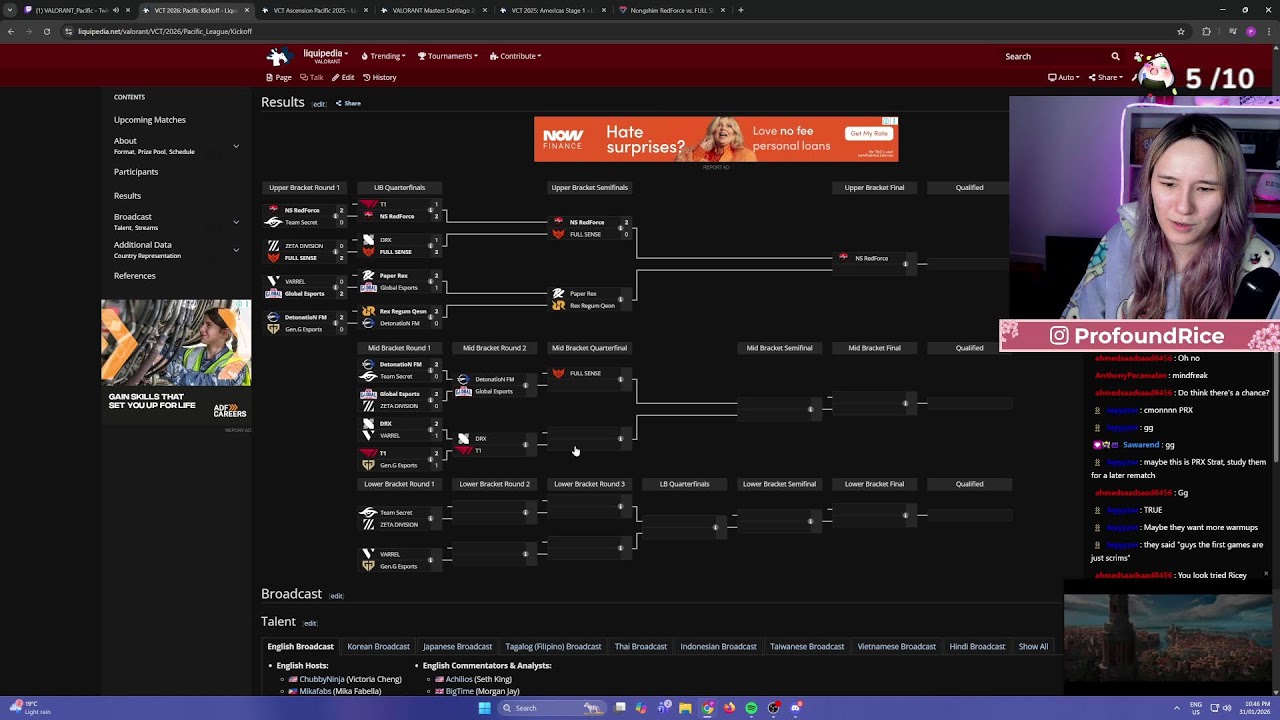
Task: Open info for ZETA DIVISION vs FULL SENSE match
Action: (x=336, y=251)
